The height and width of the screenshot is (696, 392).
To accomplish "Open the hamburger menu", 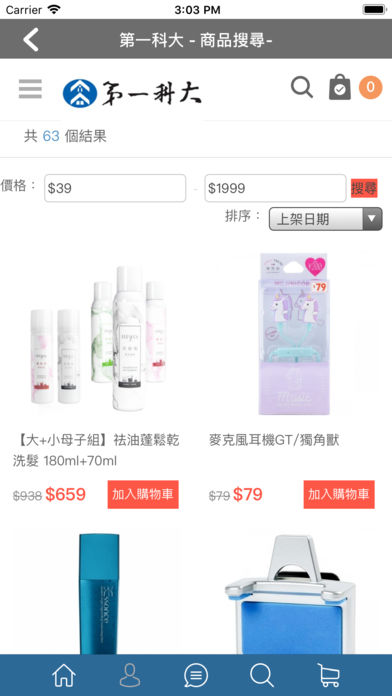I will pos(30,89).
